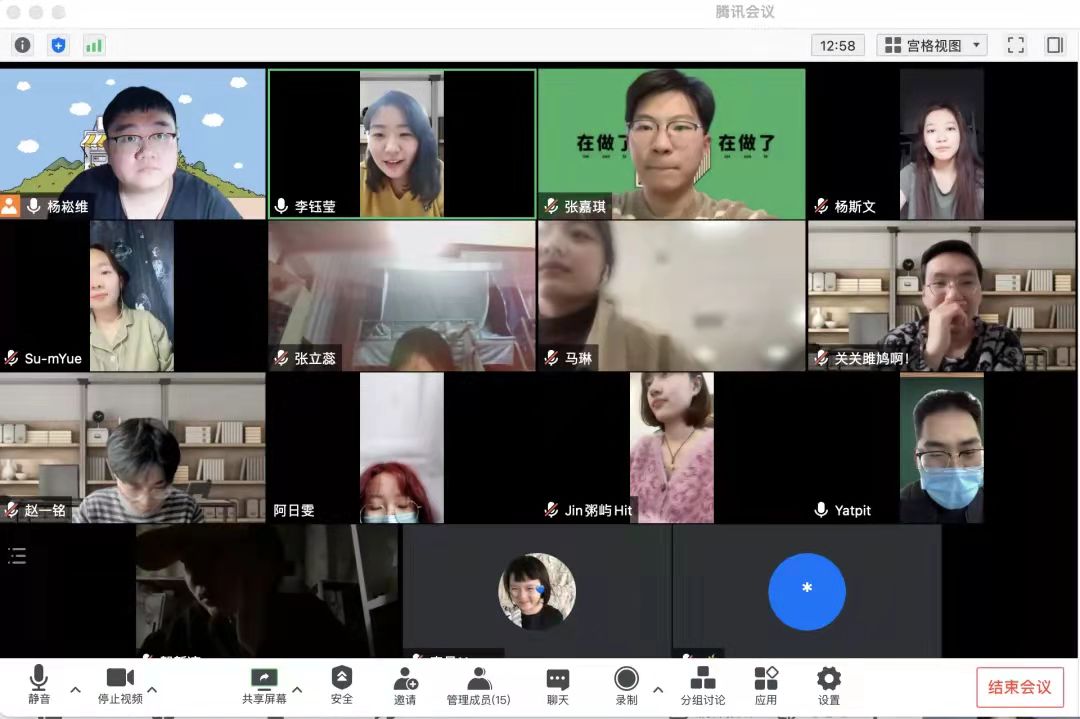The width and height of the screenshot is (1080, 719).
Task: Enter full screen mode
Action: point(1016,45)
